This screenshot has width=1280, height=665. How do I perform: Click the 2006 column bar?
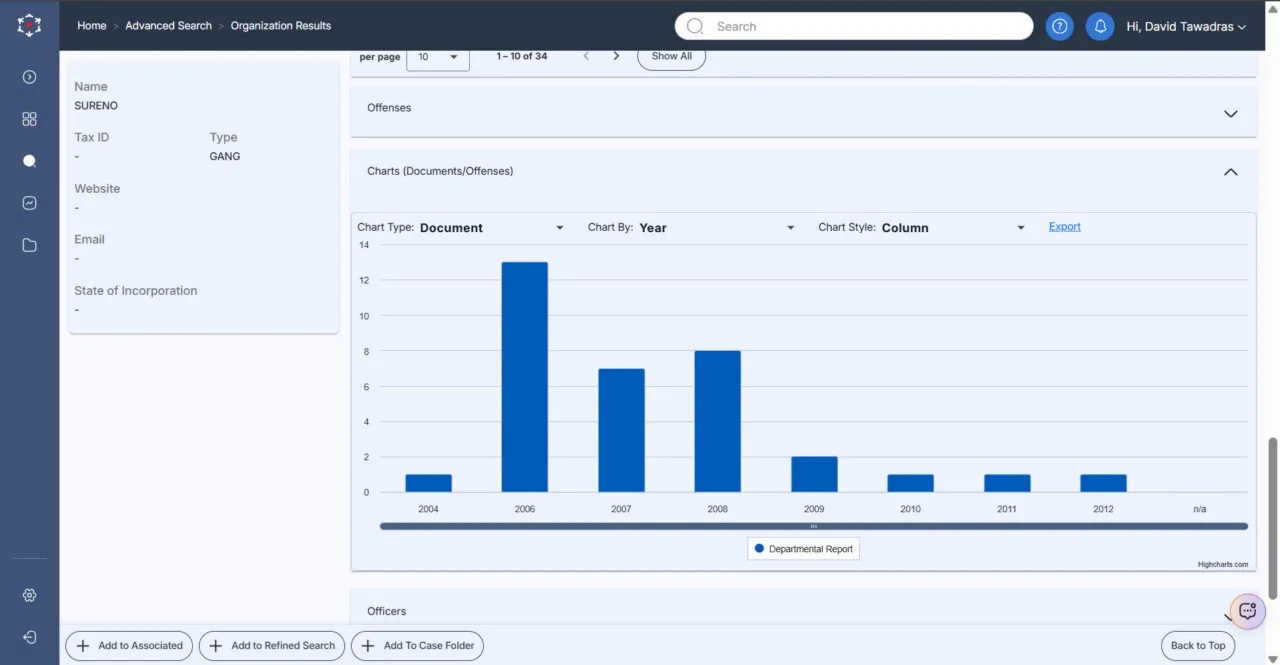(525, 377)
